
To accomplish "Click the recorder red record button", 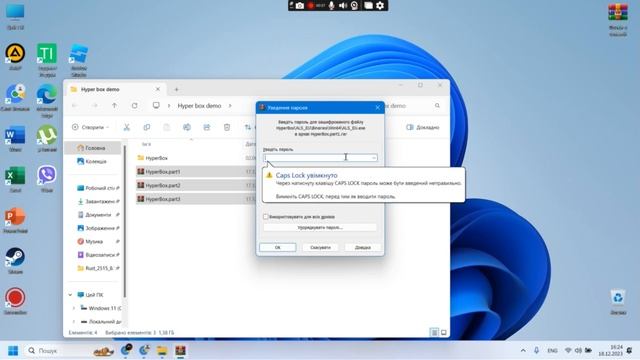I will pos(311,5).
